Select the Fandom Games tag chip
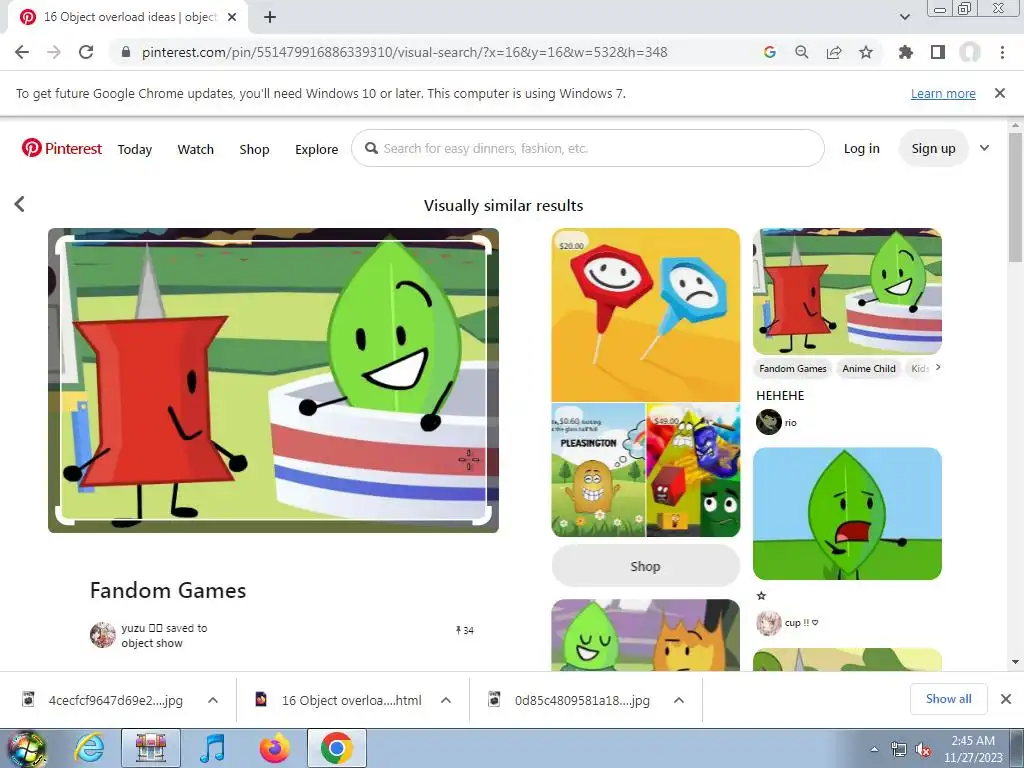The image size is (1024, 768). pyautogui.click(x=792, y=368)
